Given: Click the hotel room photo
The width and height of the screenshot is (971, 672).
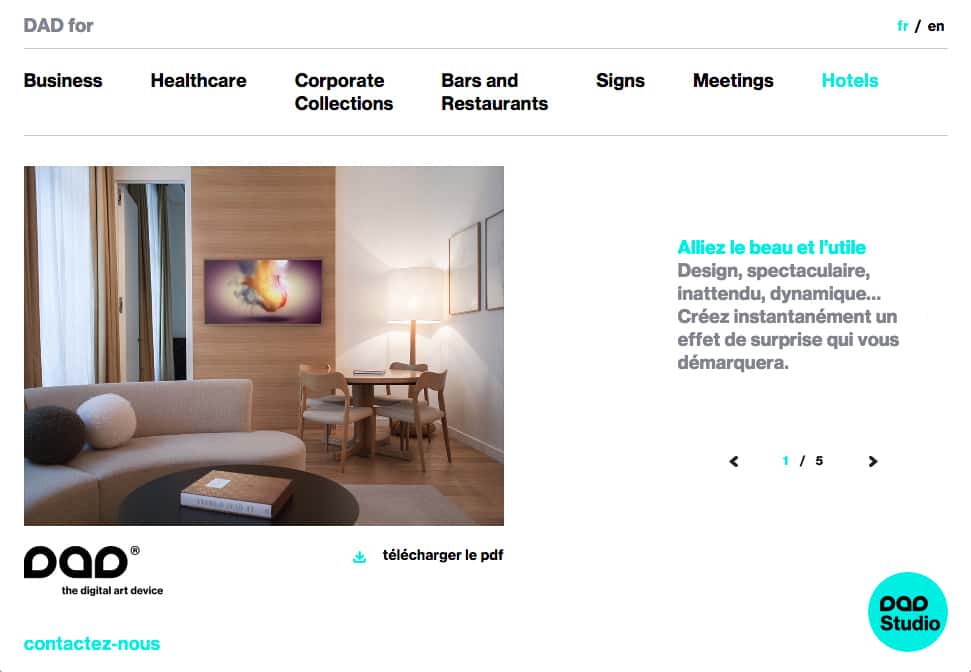Looking at the screenshot, I should click(264, 346).
